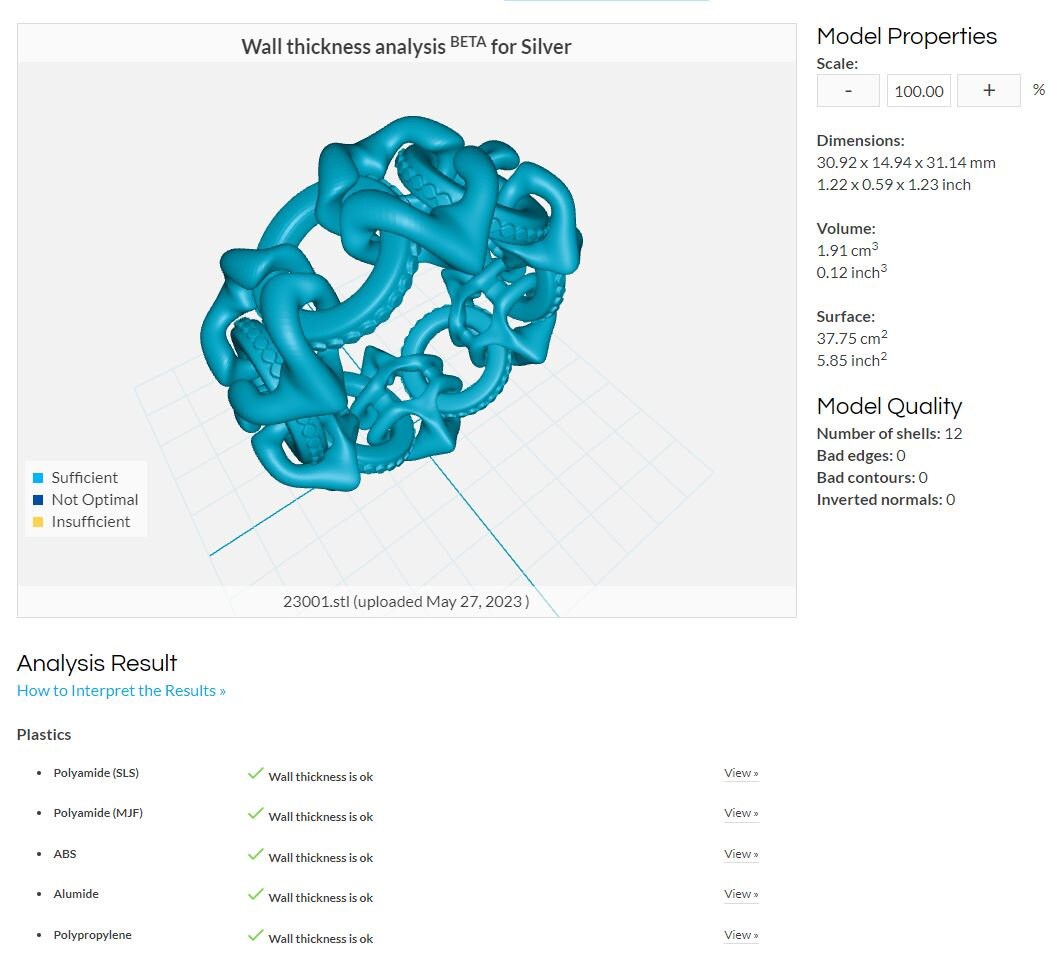Click the green checkmark beside ABS
The width and height of the screenshot is (1051, 954).
(x=255, y=854)
